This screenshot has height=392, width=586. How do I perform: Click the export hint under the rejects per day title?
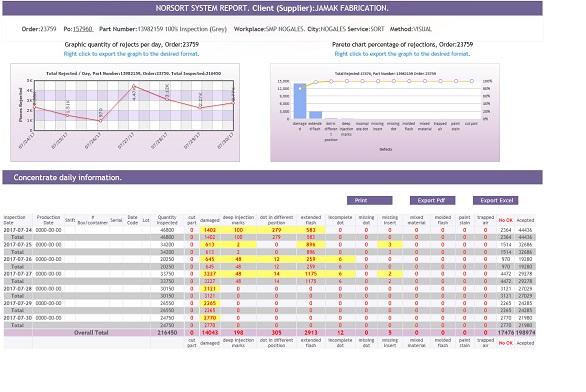[x=131, y=54]
